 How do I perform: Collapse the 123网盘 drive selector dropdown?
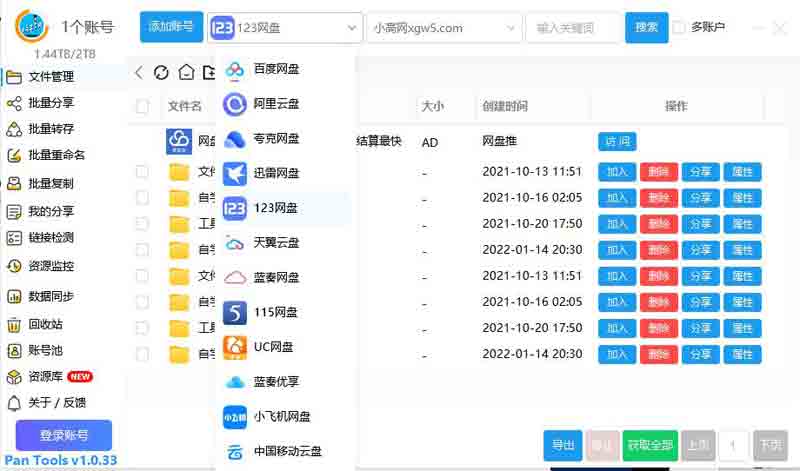pyautogui.click(x=285, y=28)
